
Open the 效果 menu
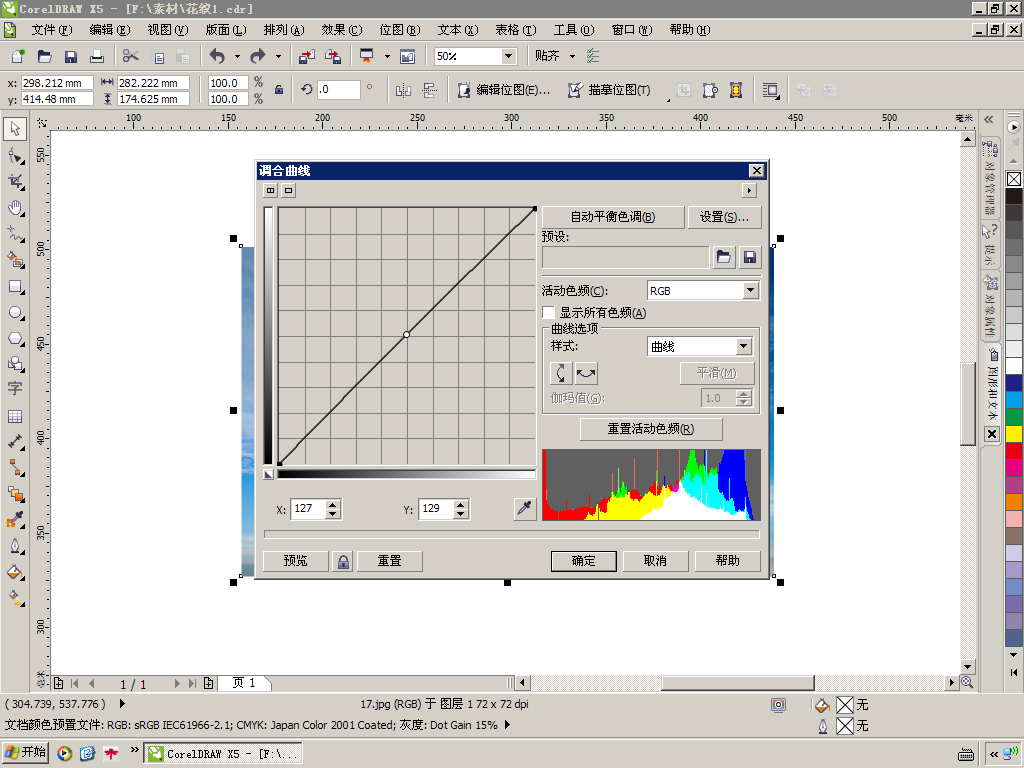coord(342,30)
